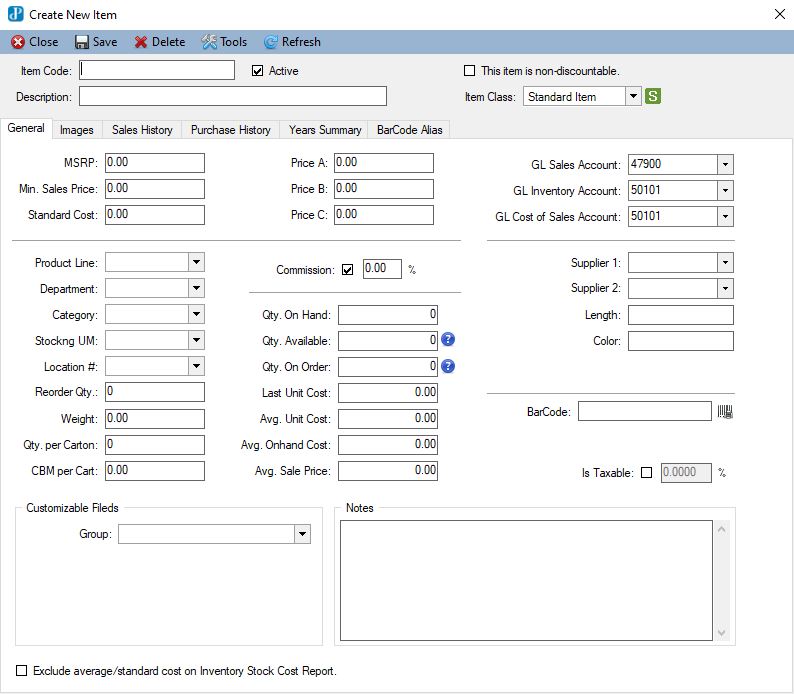Viewport: 794px width, 694px height.
Task: Click scroll up arrow in Notes box
Action: coord(722,529)
